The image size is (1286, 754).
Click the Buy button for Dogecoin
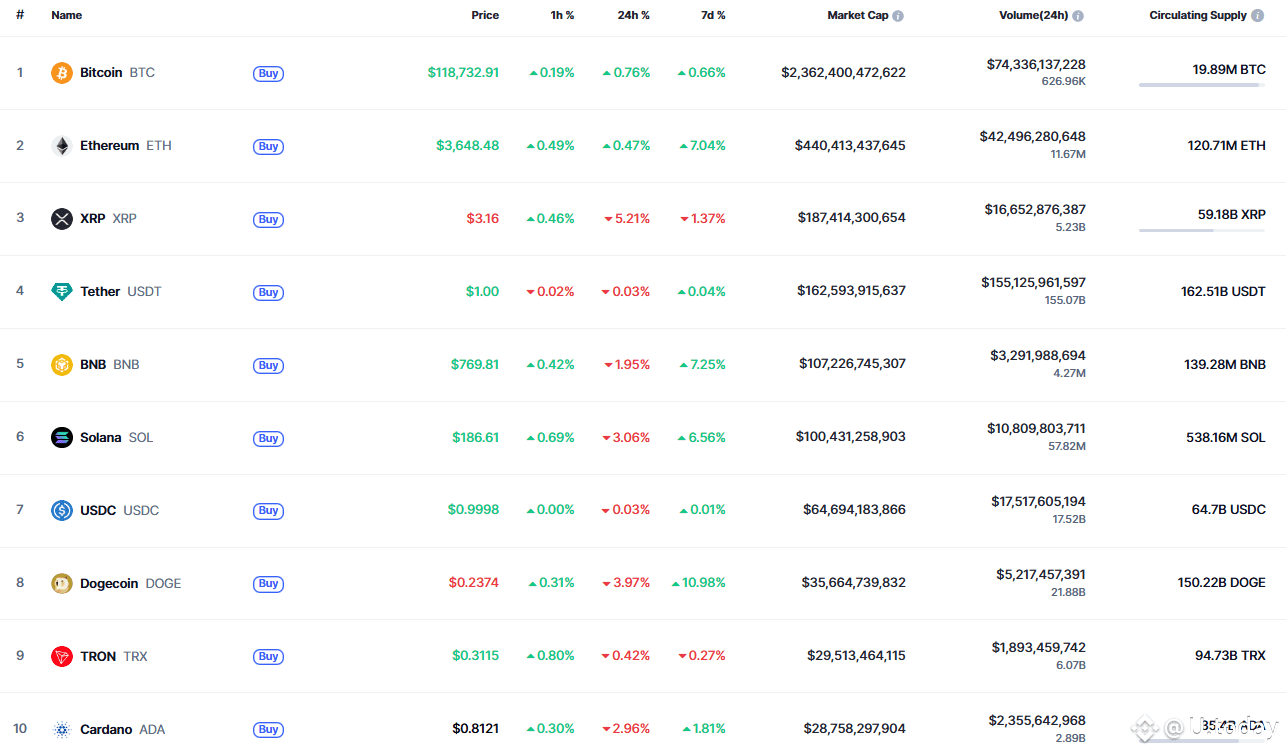point(268,584)
